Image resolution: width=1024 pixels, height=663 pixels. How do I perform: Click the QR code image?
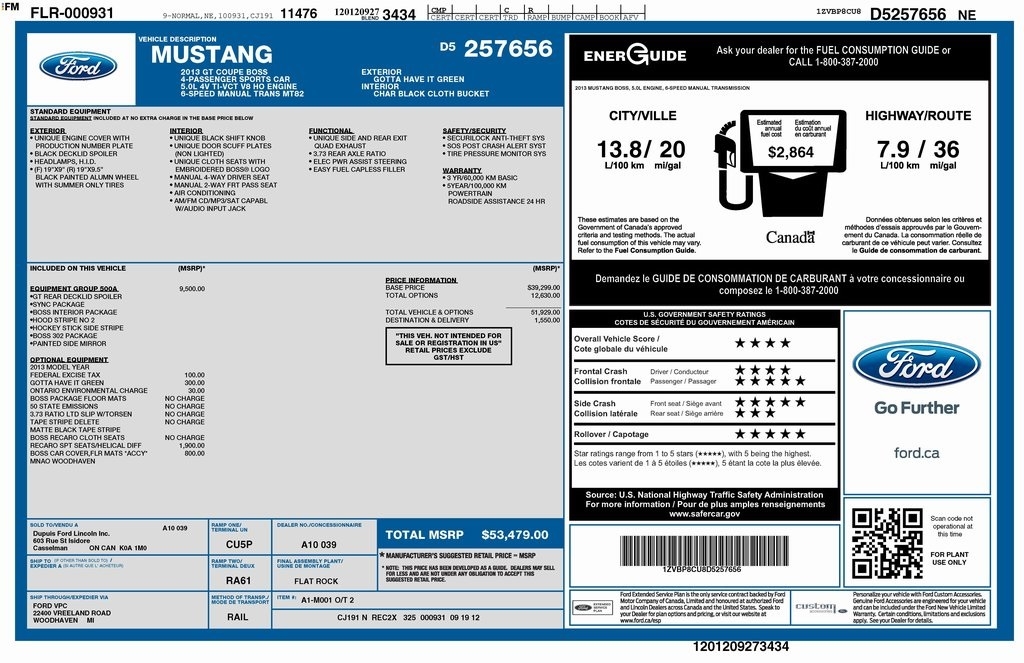pyautogui.click(x=886, y=543)
